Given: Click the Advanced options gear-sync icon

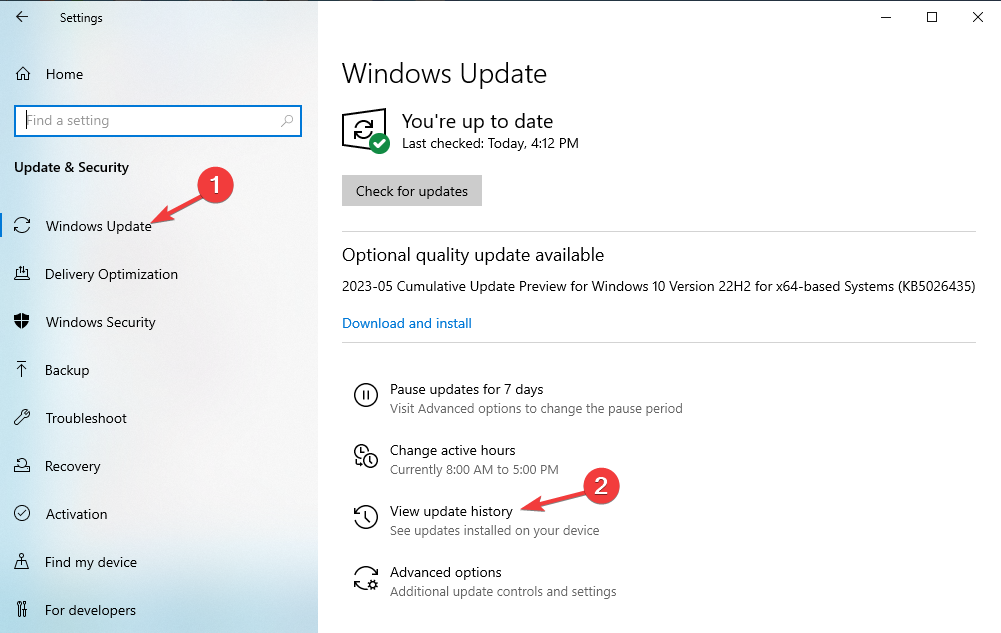Looking at the screenshot, I should click(366, 578).
